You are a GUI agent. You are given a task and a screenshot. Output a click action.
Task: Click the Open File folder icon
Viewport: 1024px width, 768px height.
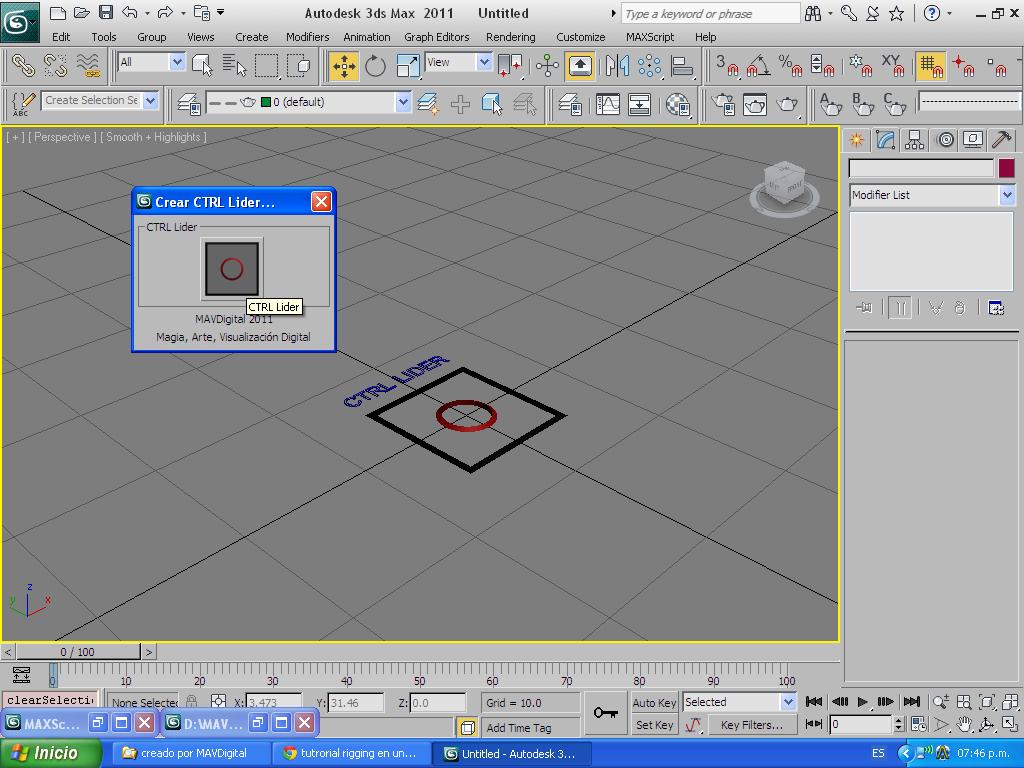pyautogui.click(x=81, y=12)
